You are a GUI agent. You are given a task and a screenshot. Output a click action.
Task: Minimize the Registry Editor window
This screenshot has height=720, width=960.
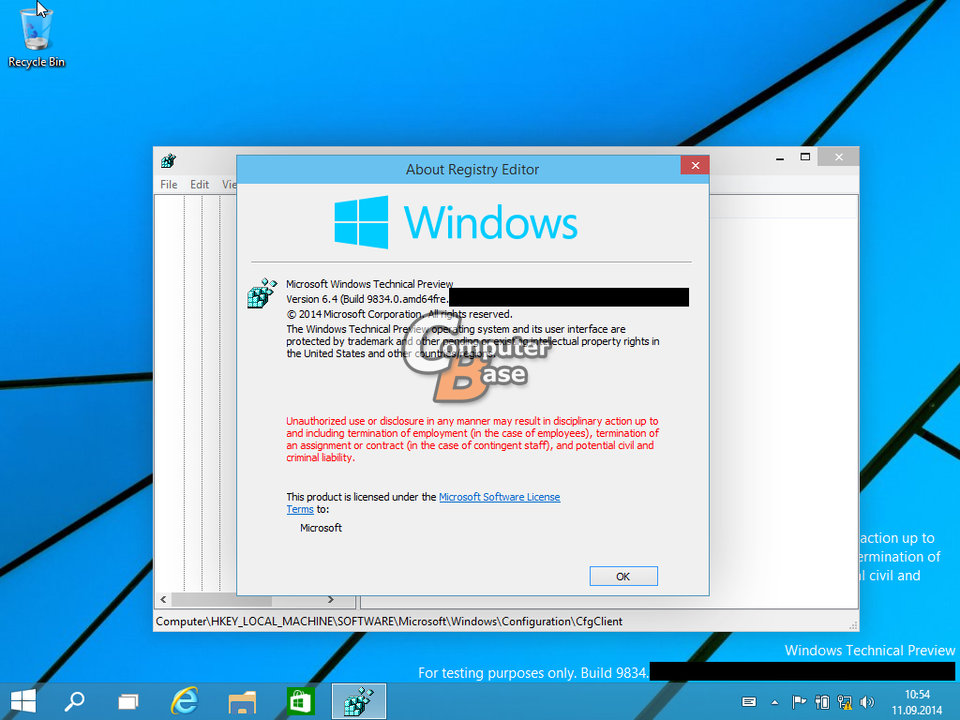tap(779, 158)
